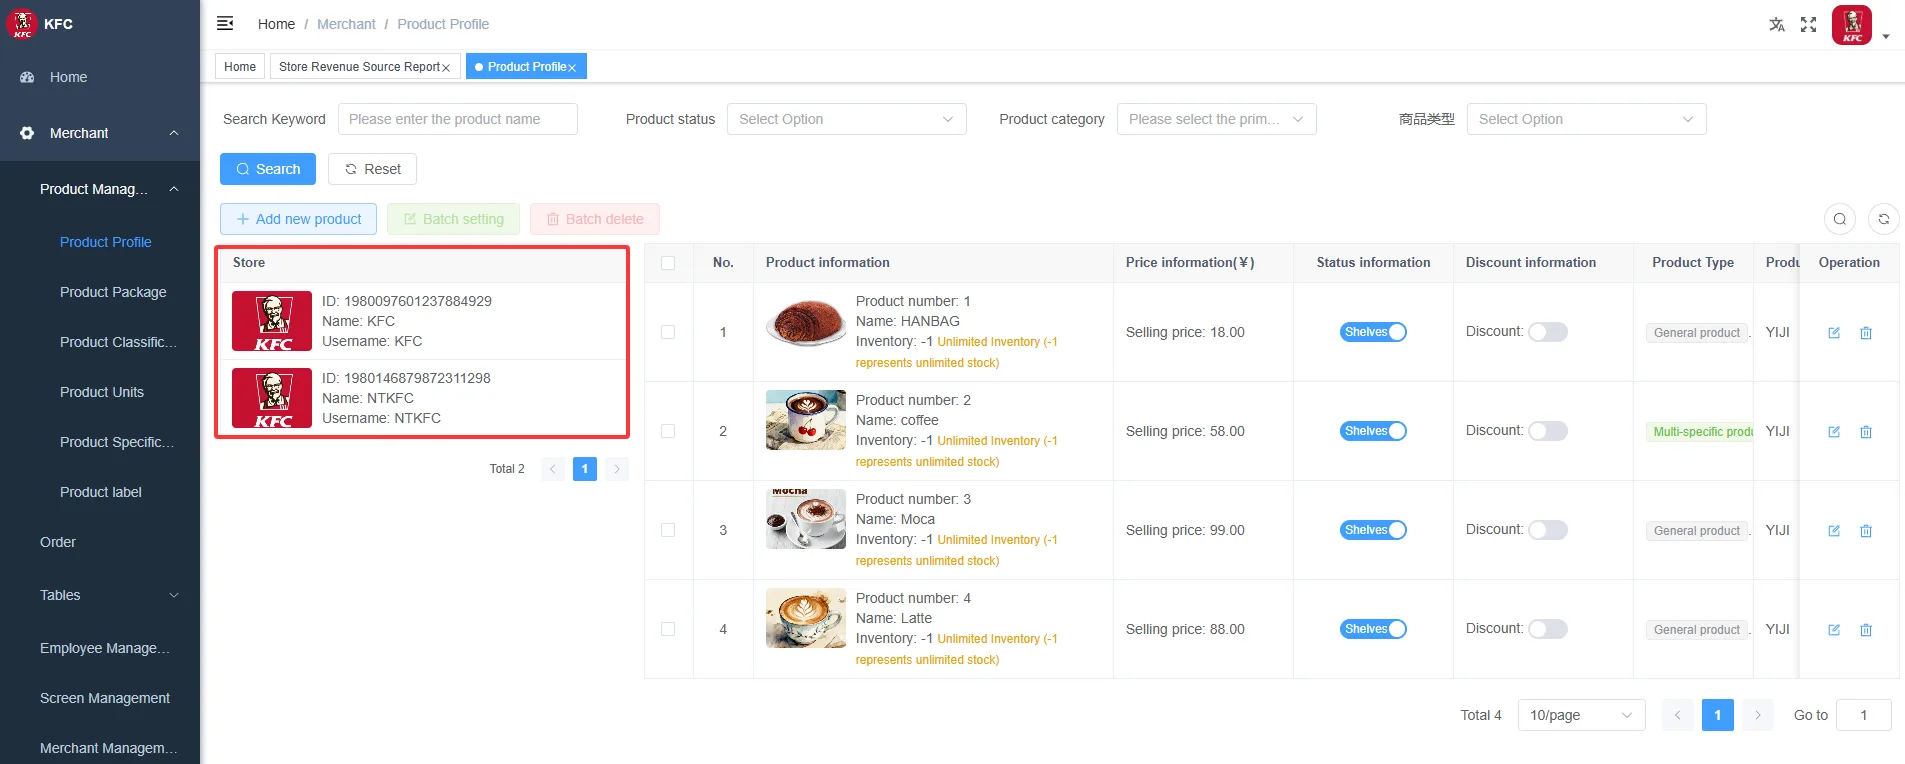Go to previous page of product table
This screenshot has height=764, width=1905.
(x=1678, y=715)
